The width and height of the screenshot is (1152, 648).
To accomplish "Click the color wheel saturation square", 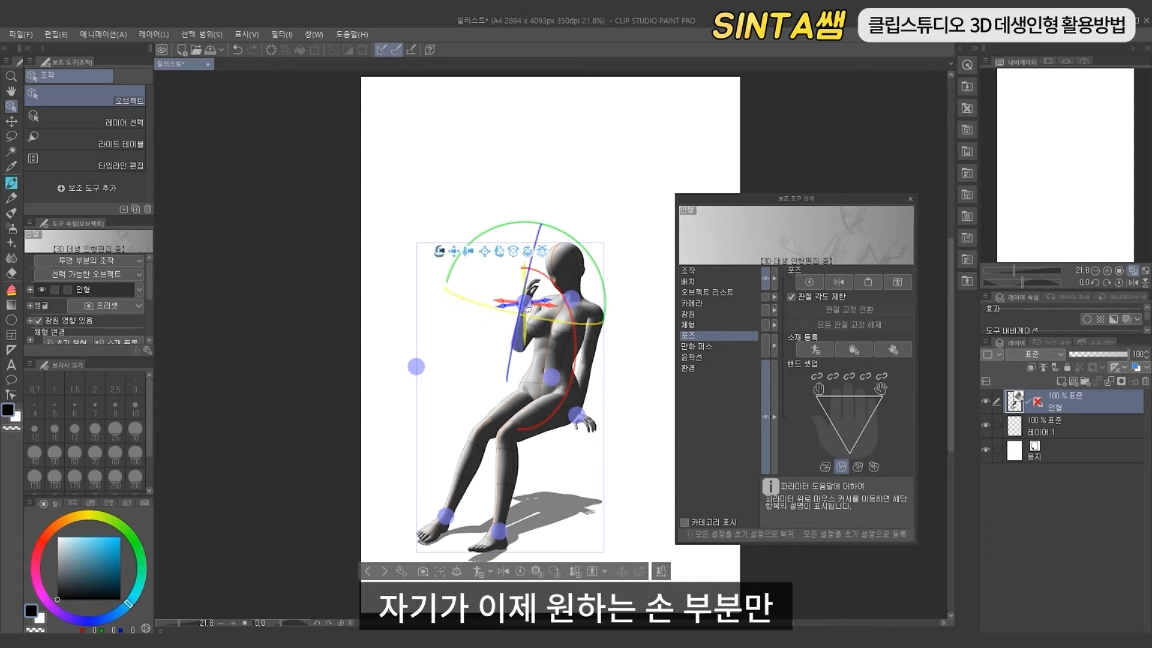I will click(x=89, y=568).
